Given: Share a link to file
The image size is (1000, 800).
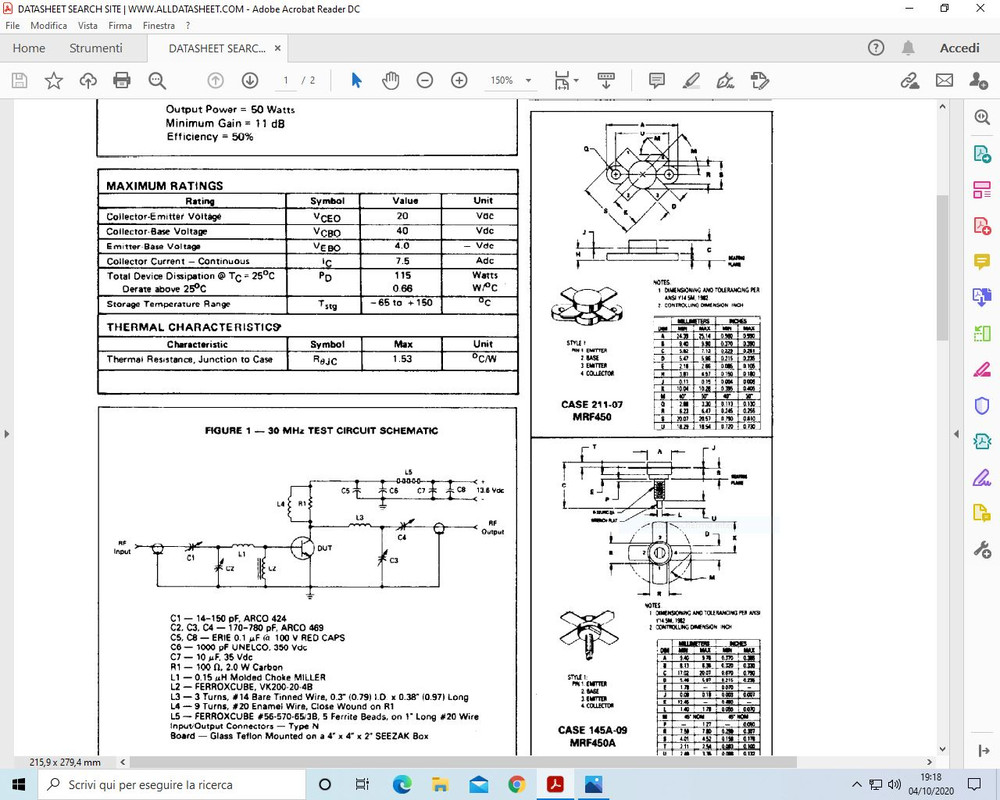Looking at the screenshot, I should pyautogui.click(x=909, y=80).
